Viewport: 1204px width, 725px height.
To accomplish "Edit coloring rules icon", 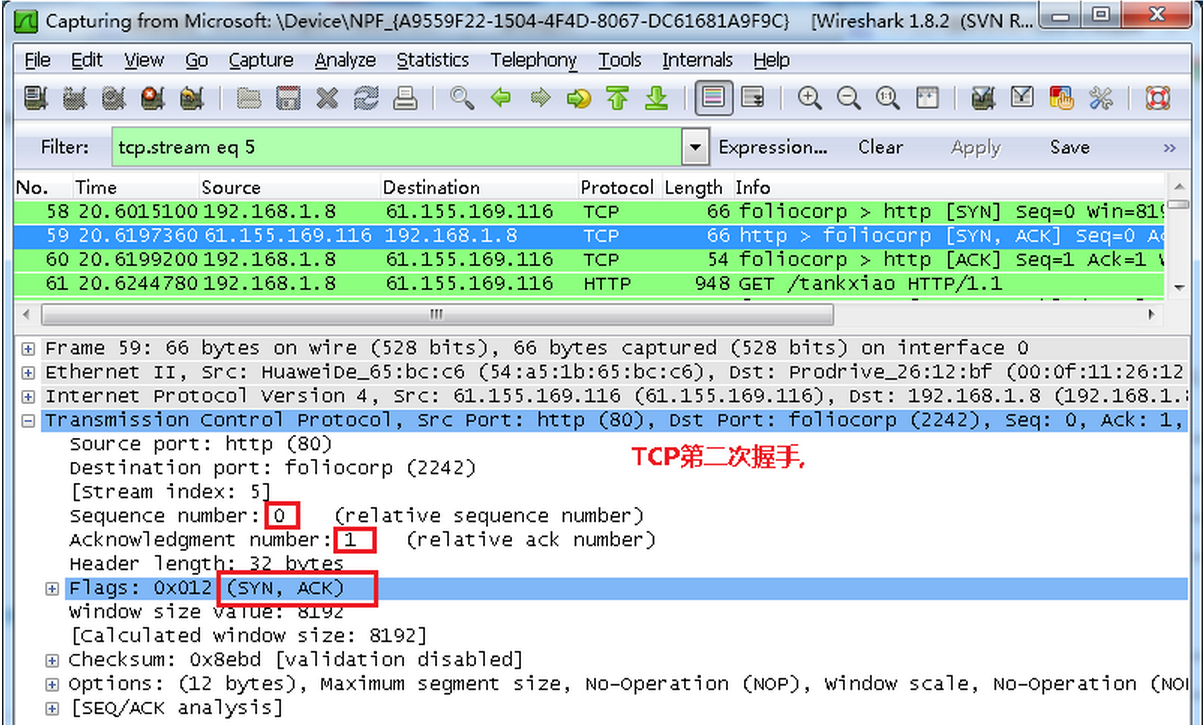I will [1061, 98].
